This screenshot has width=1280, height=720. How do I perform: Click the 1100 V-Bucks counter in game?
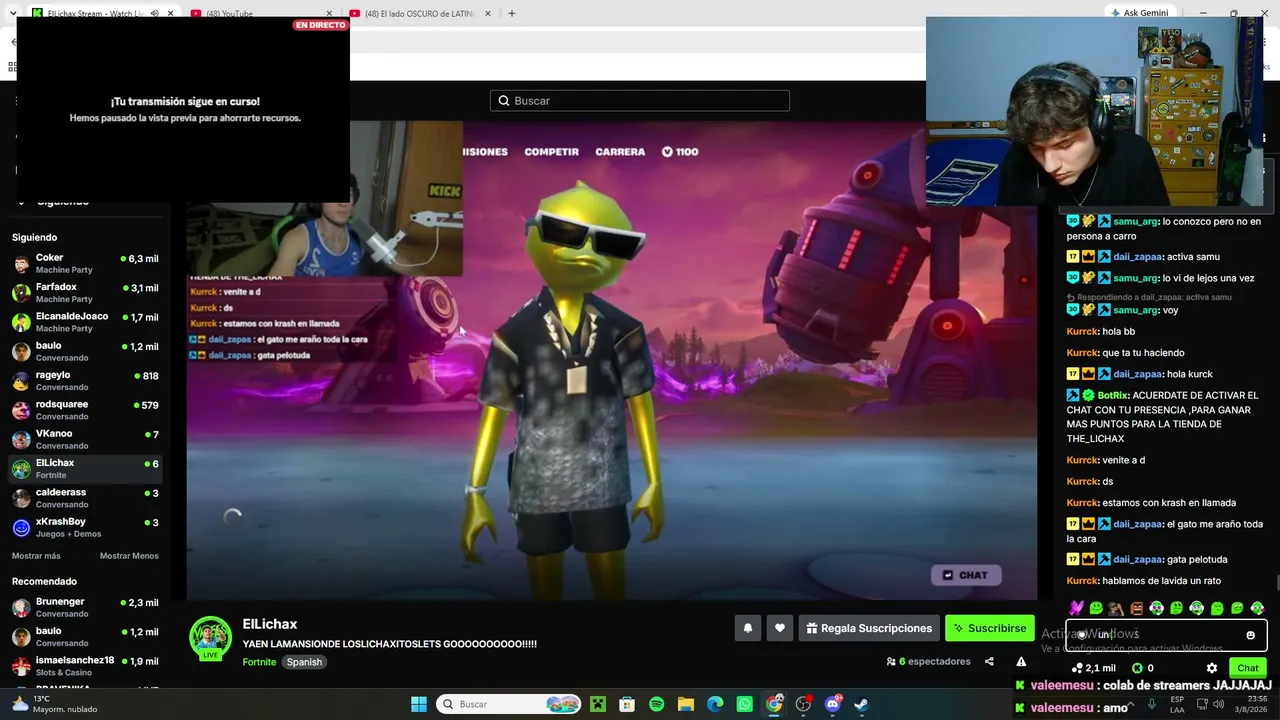pyautogui.click(x=680, y=152)
